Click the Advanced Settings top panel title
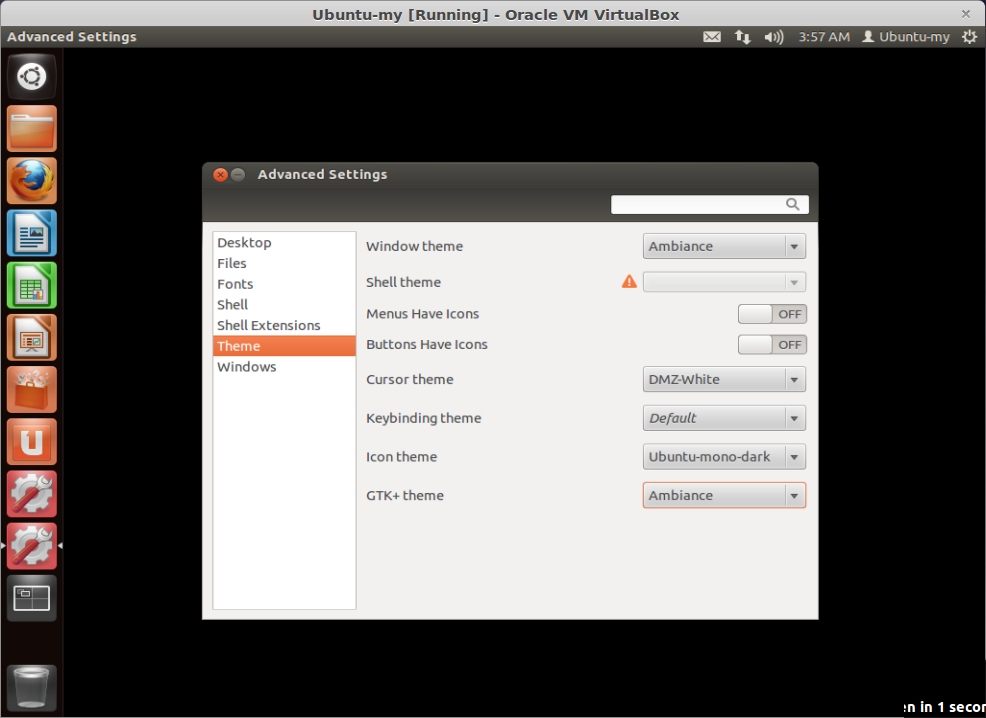Image resolution: width=986 pixels, height=718 pixels. pyautogui.click(x=72, y=37)
